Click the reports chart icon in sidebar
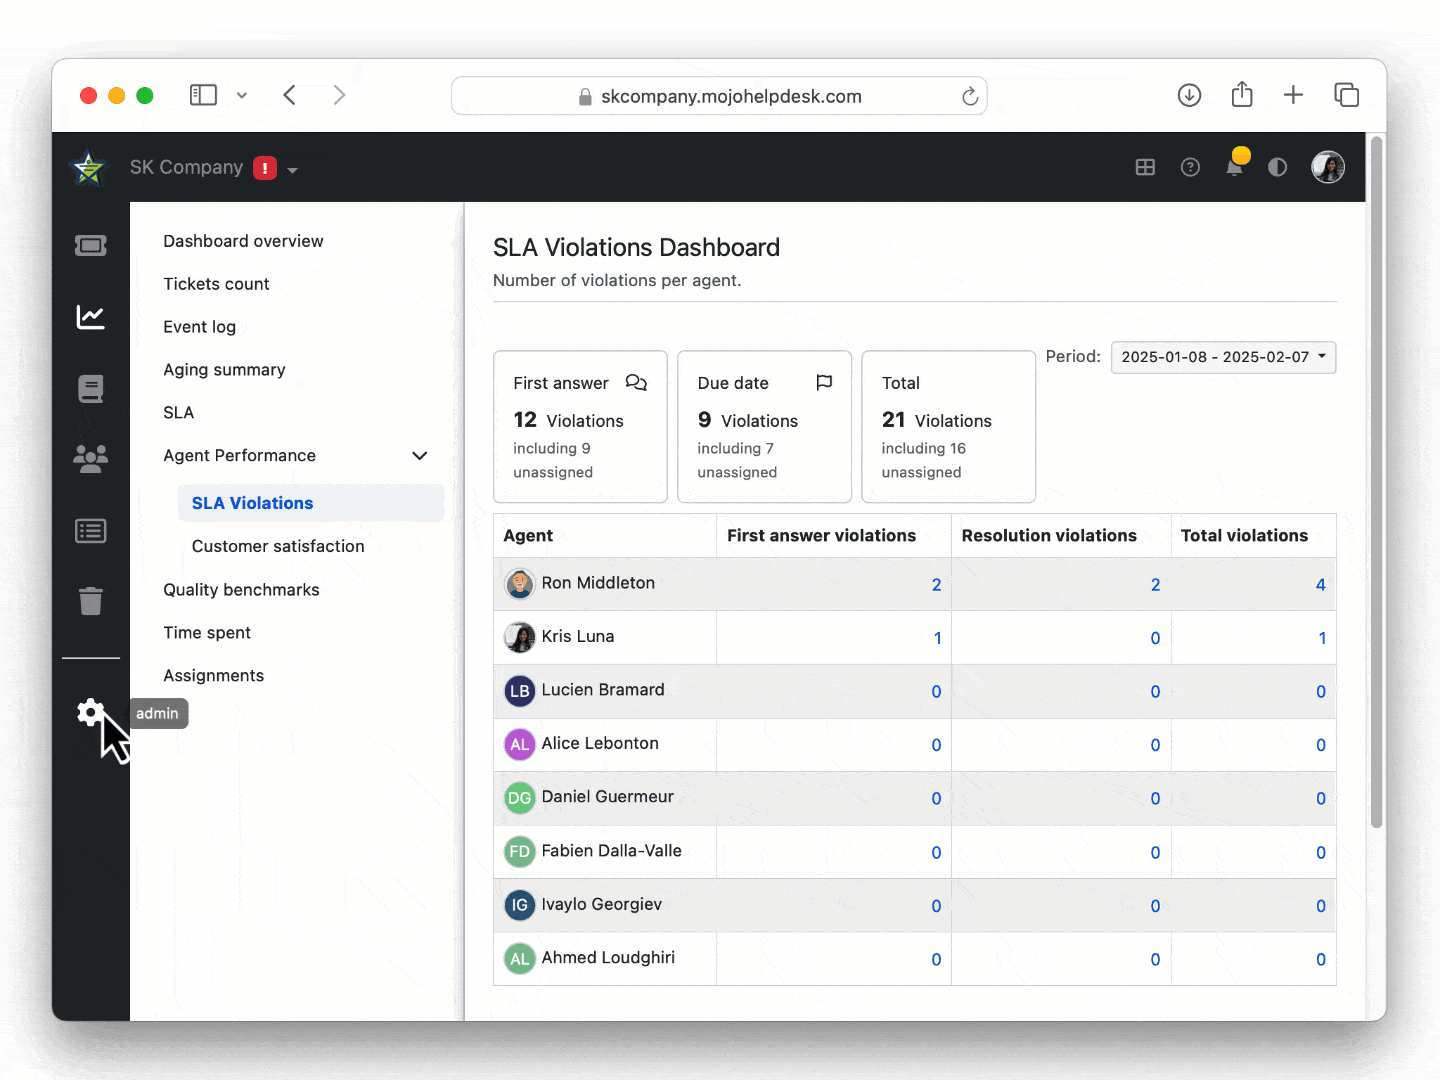This screenshot has height=1080, width=1440. pos(91,317)
